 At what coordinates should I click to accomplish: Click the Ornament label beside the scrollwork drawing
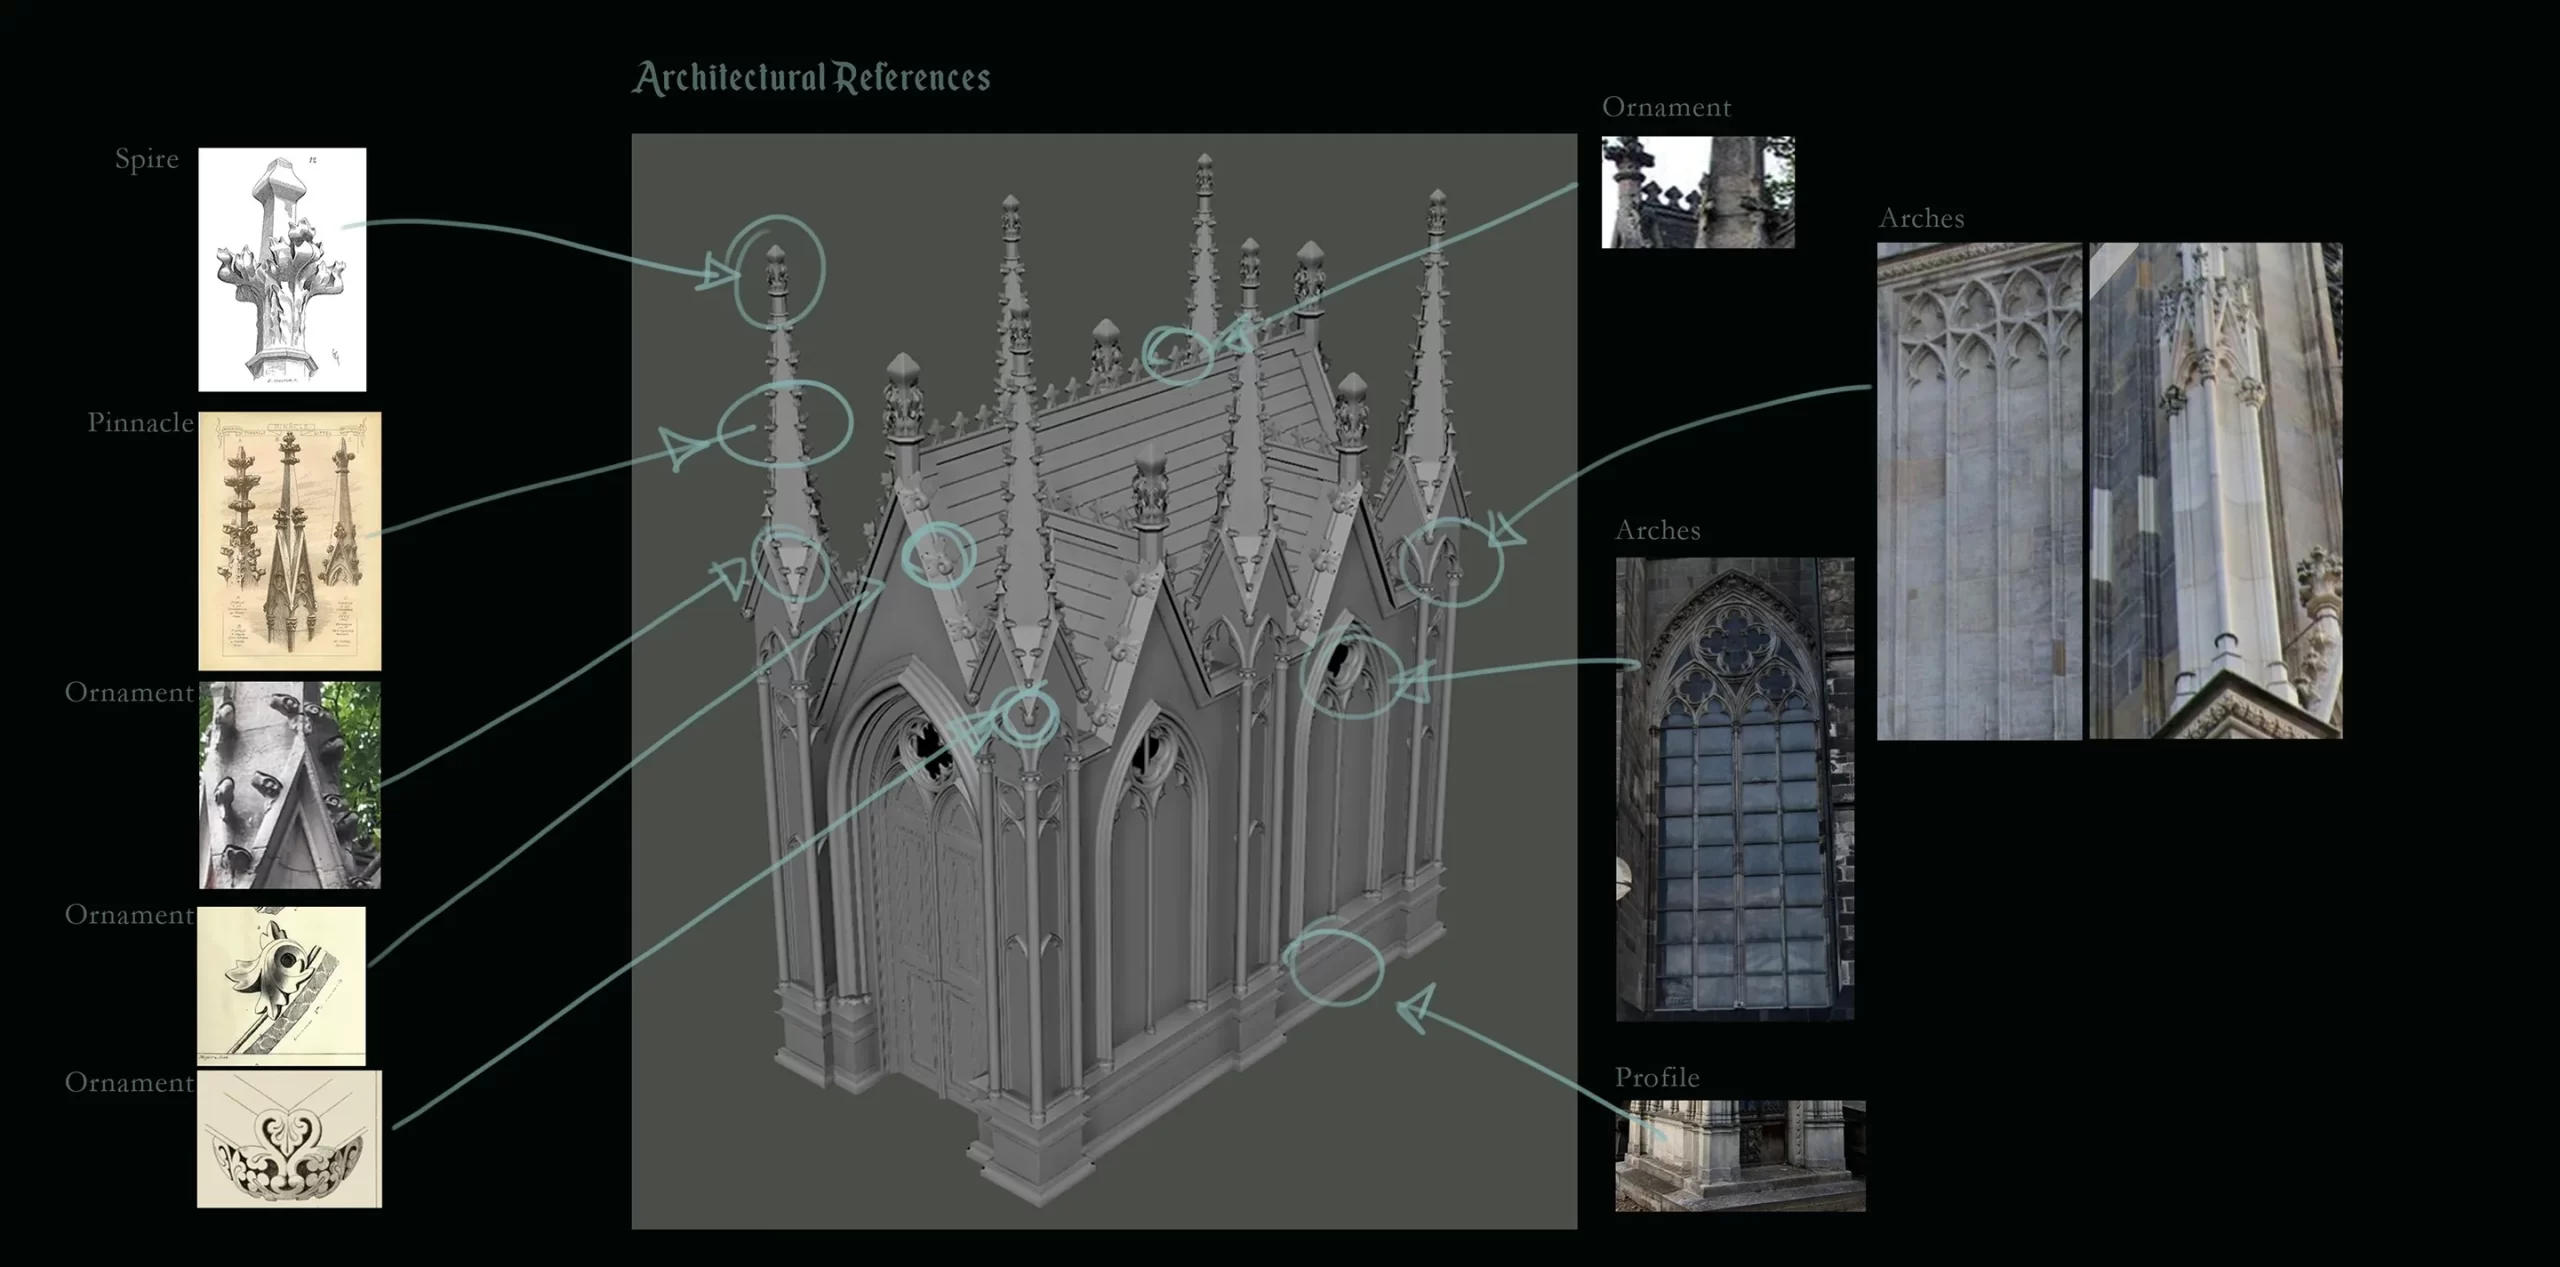point(129,1082)
